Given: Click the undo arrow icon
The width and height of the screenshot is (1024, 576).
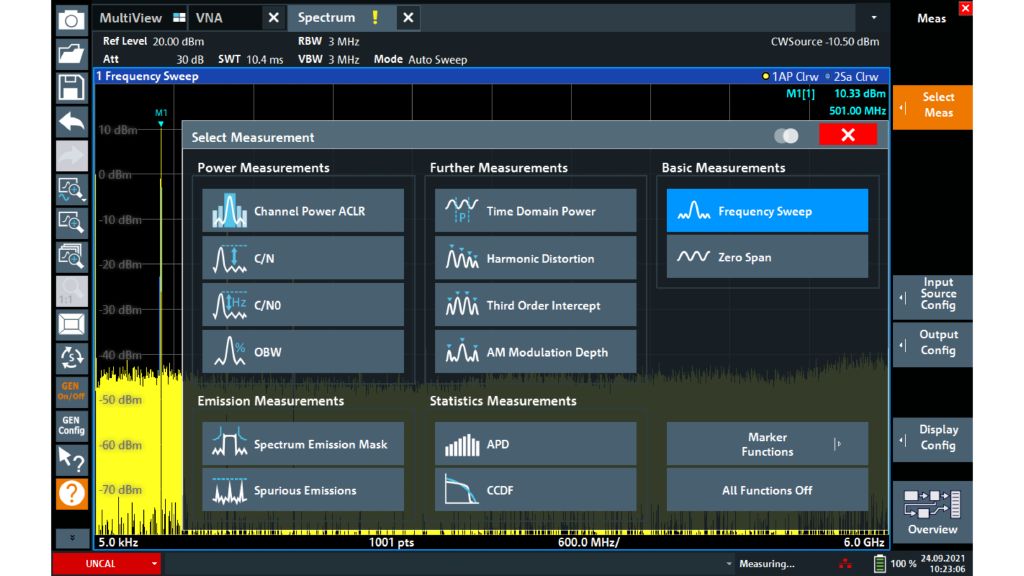Looking at the screenshot, I should (x=71, y=121).
